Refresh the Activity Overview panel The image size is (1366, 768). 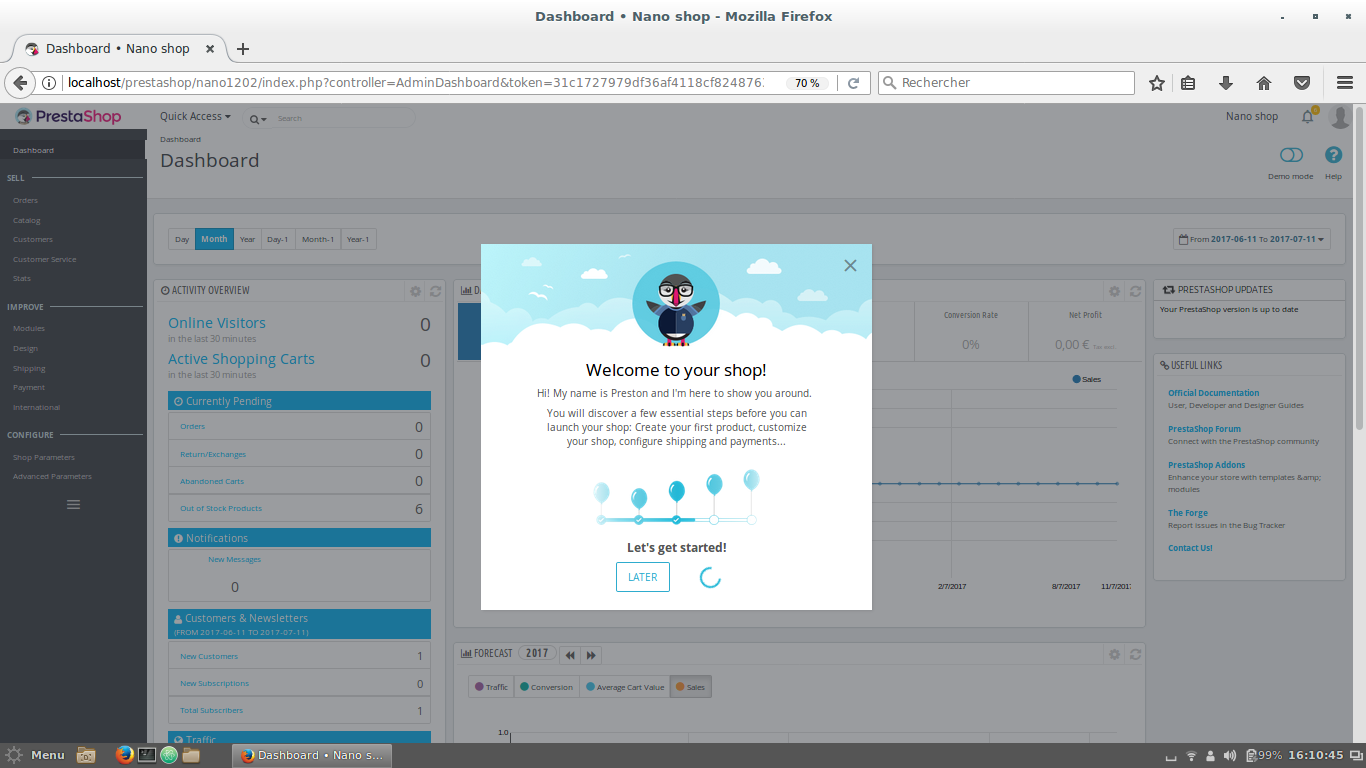pos(435,291)
